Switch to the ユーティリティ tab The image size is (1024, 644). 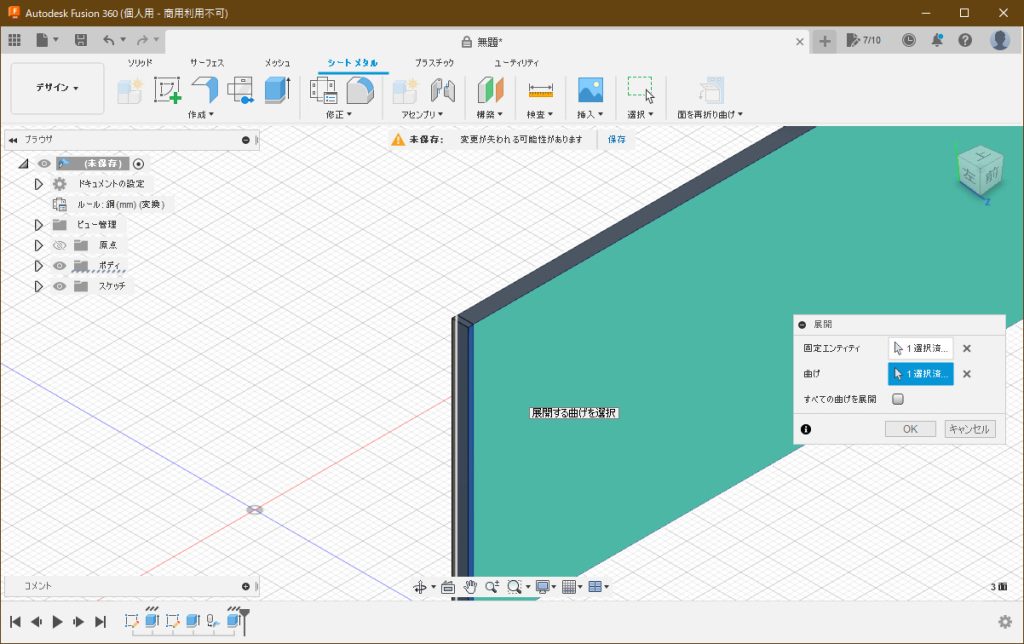pos(517,63)
